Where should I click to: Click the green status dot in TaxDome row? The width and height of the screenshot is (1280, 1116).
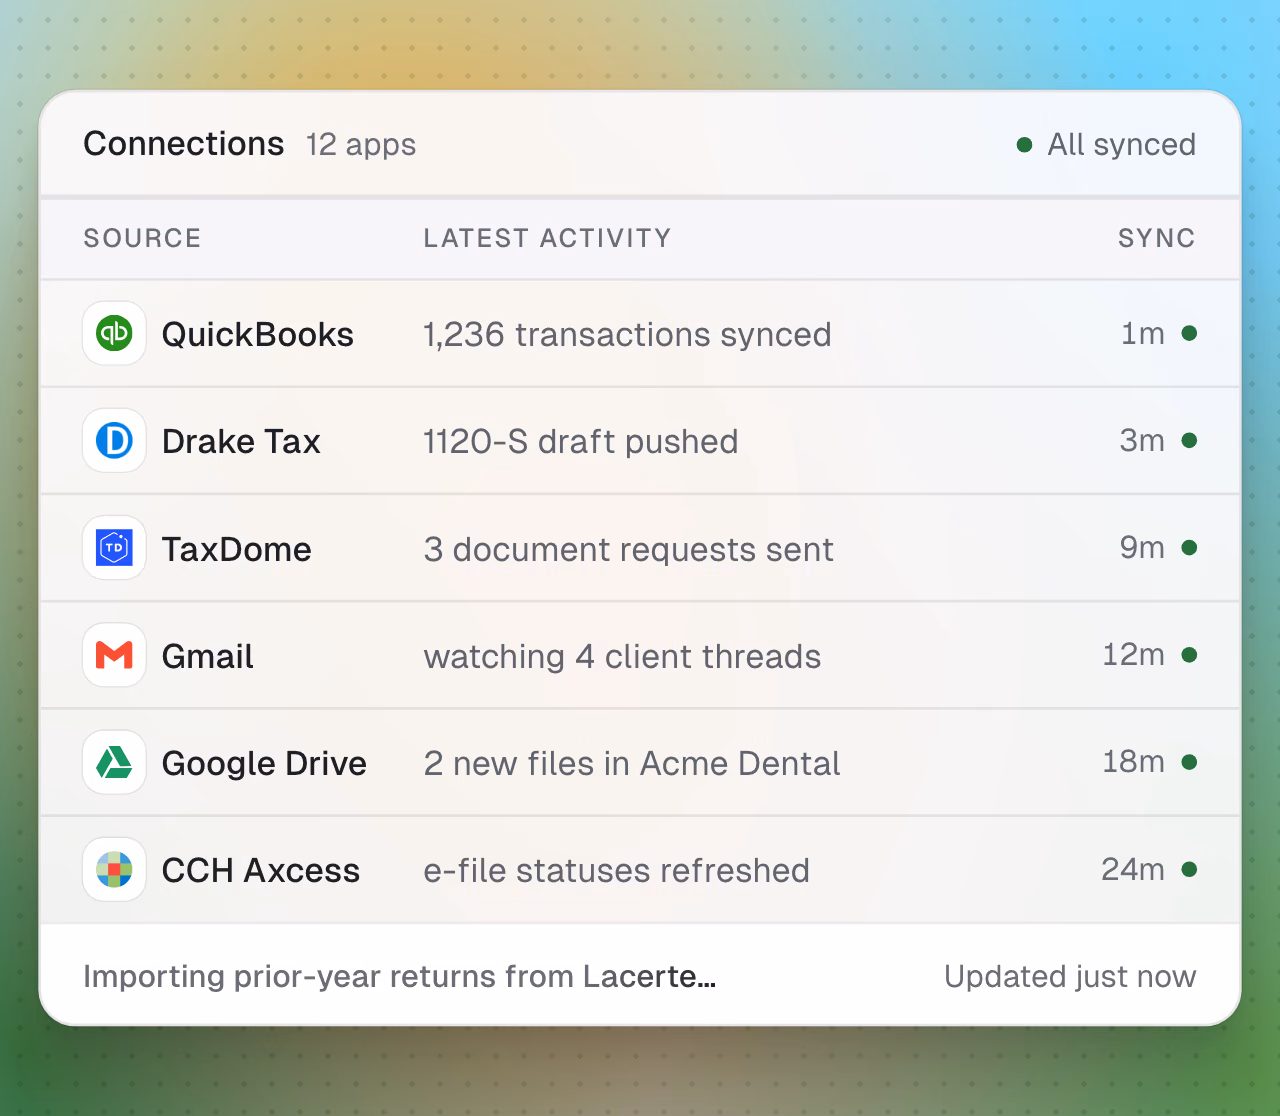[1189, 547]
